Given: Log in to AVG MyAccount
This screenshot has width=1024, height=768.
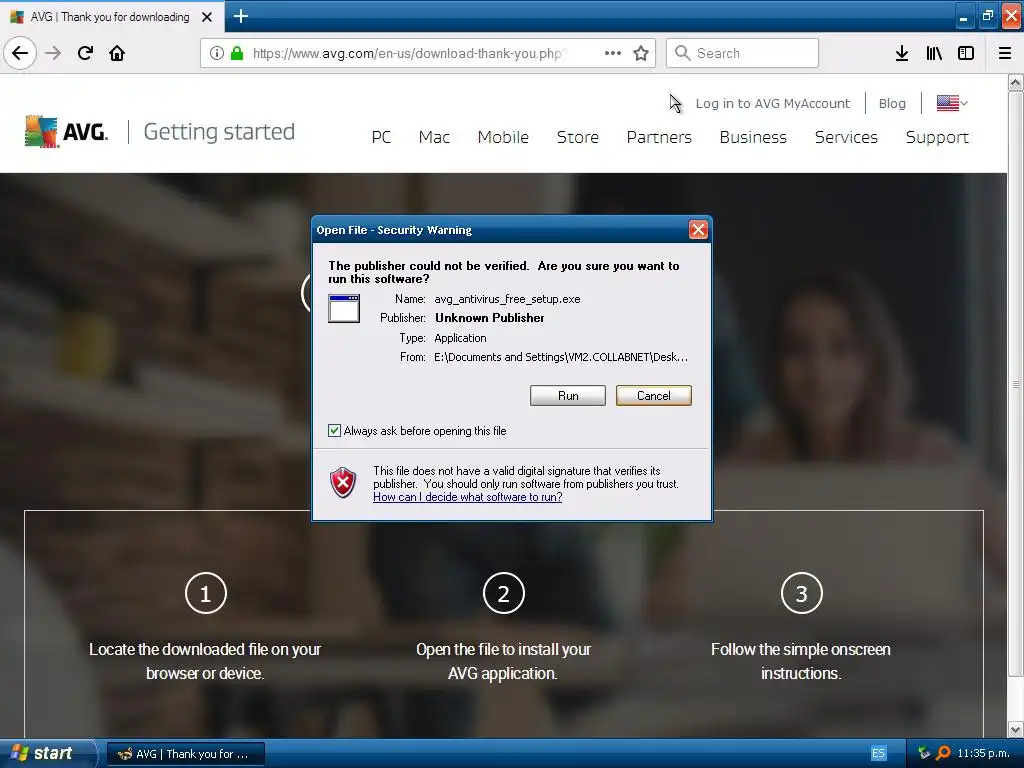Looking at the screenshot, I should pos(773,103).
